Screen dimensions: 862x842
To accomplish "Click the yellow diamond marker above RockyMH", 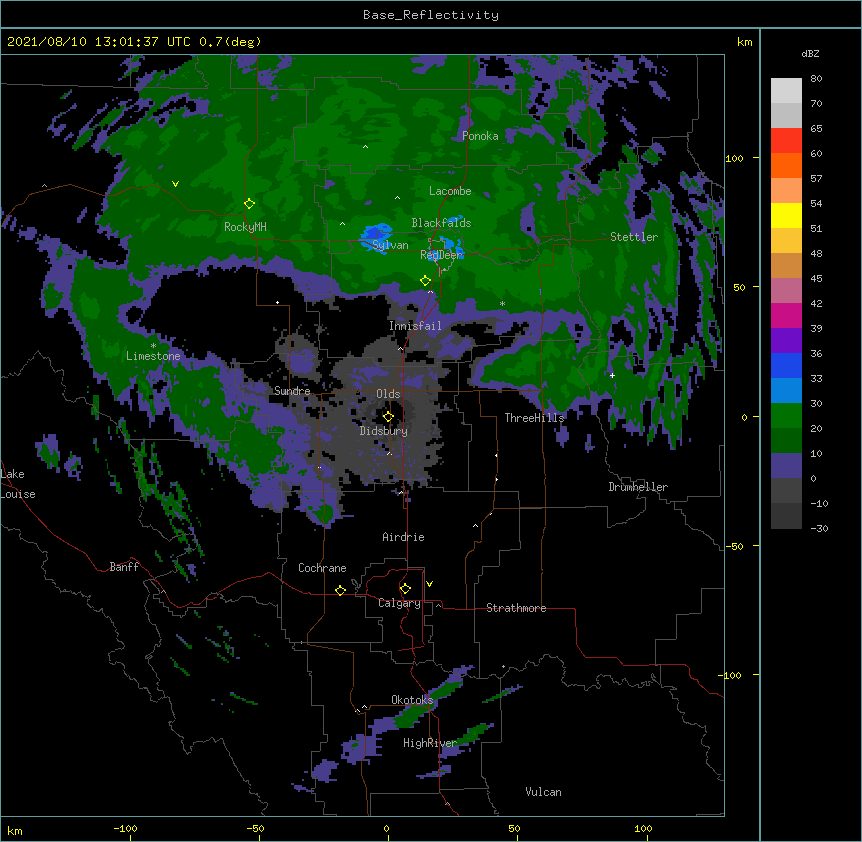I will [250, 204].
